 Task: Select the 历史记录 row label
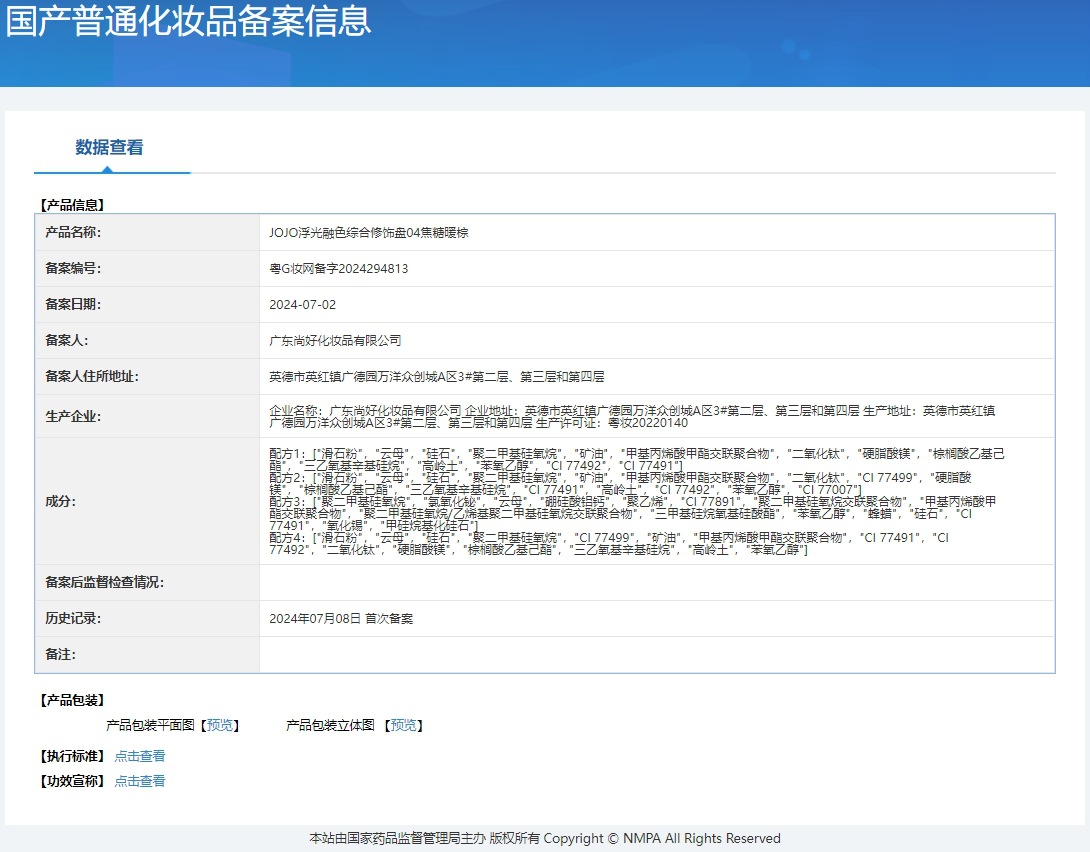click(x=73, y=618)
